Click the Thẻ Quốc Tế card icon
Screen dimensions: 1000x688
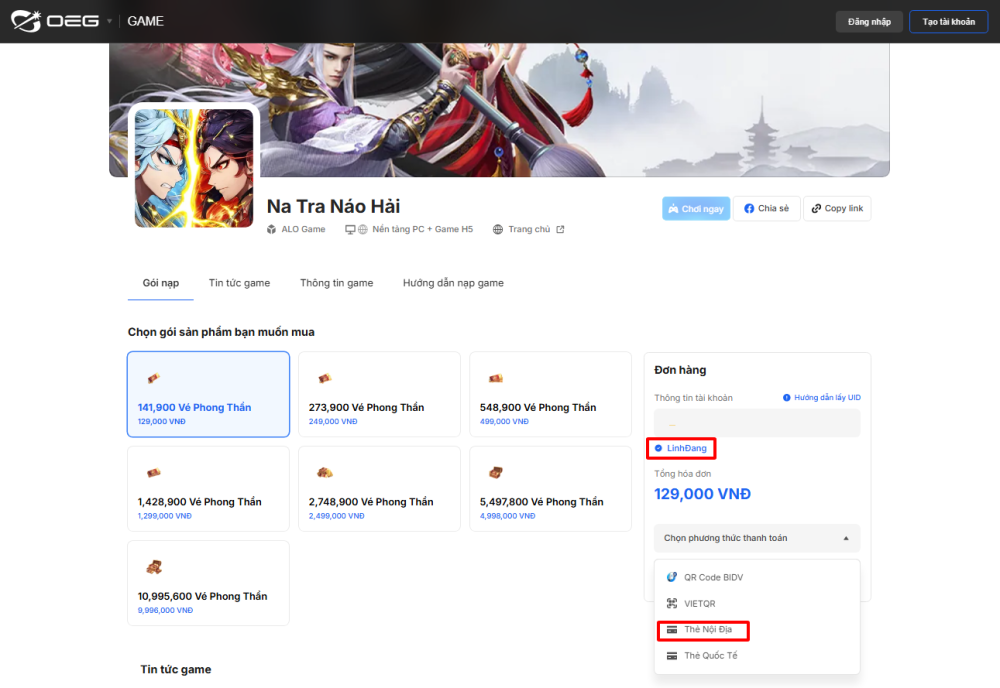tap(672, 656)
